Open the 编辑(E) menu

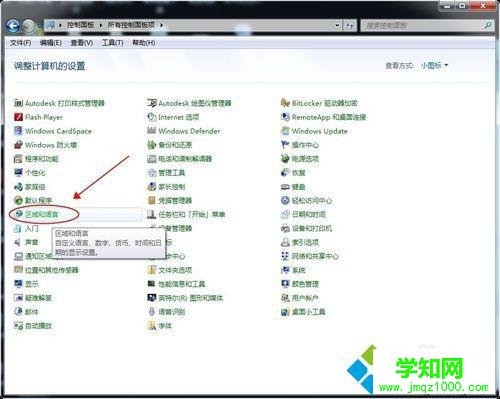tap(51, 43)
